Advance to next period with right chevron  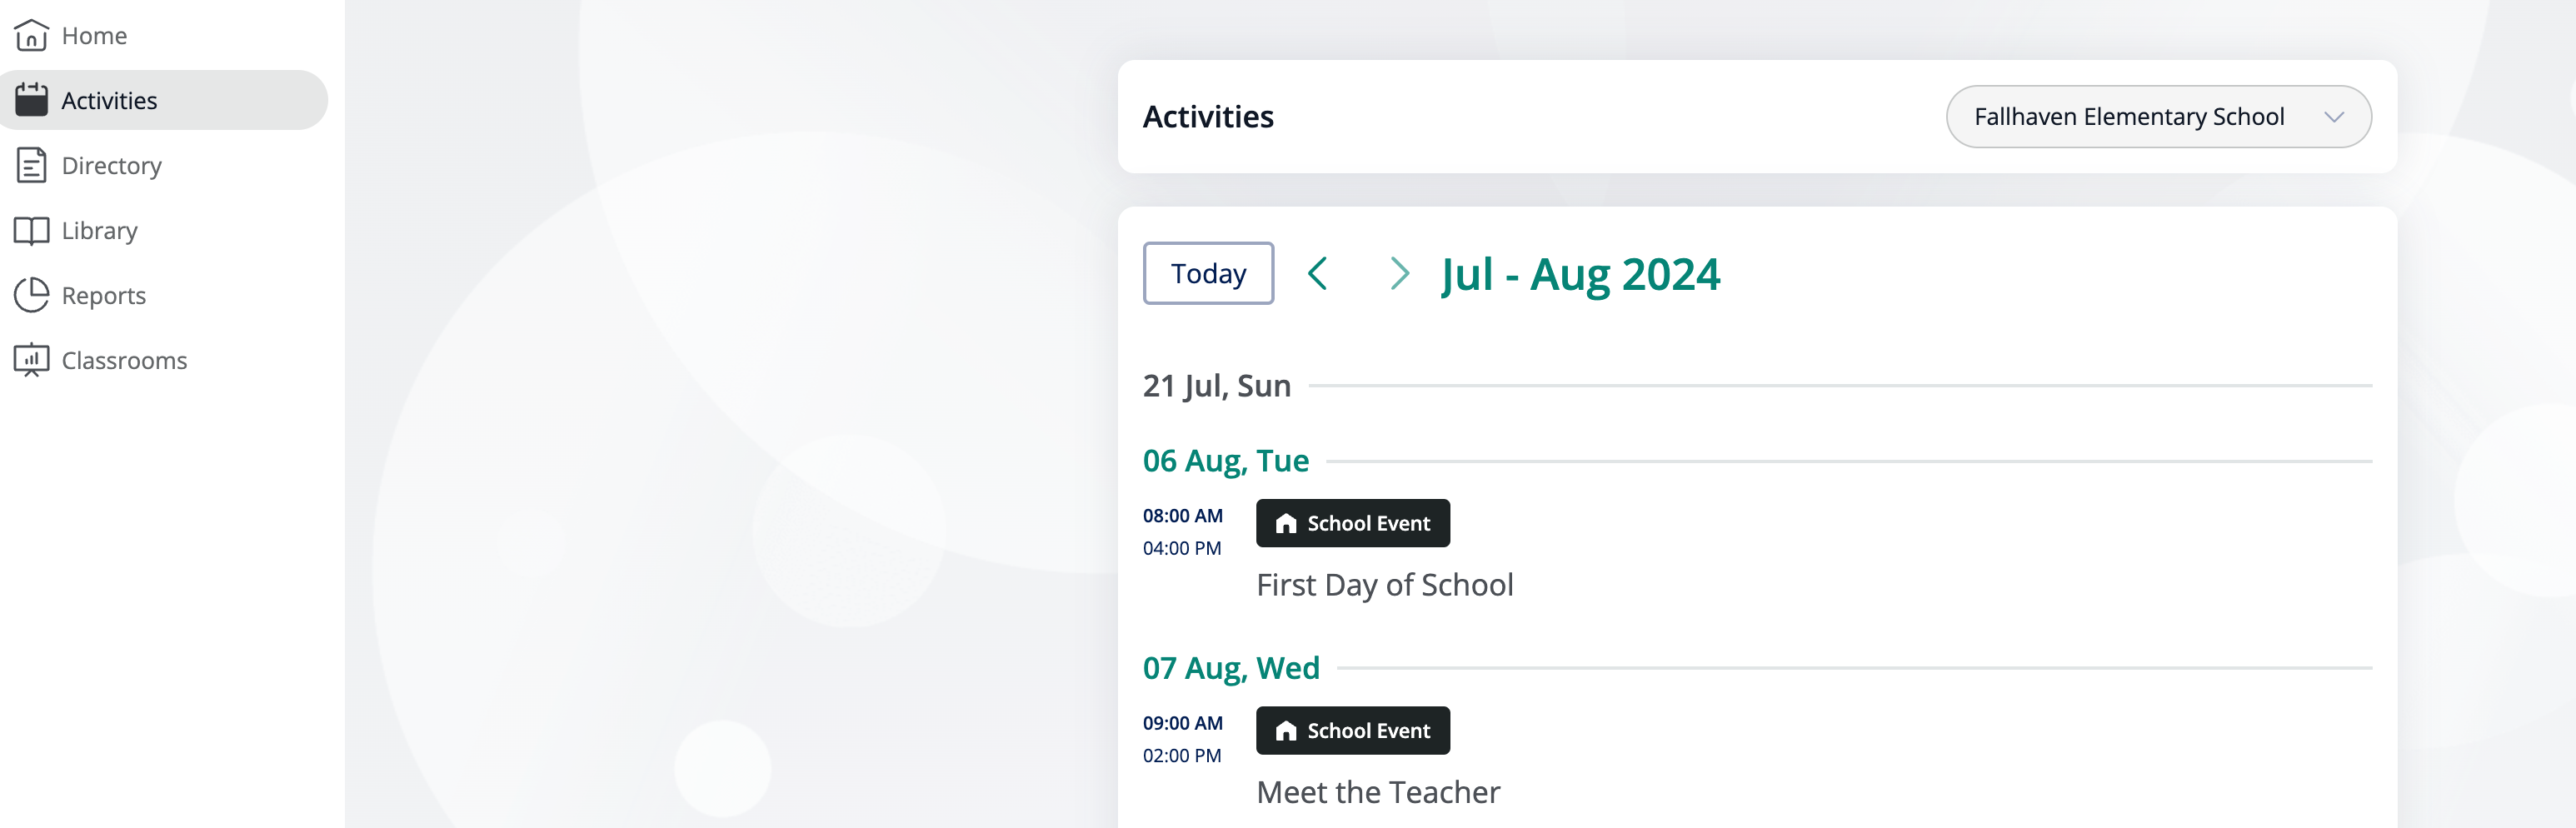click(x=1399, y=273)
